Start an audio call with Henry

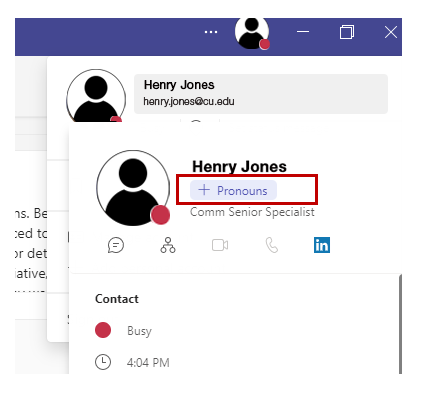(x=272, y=245)
